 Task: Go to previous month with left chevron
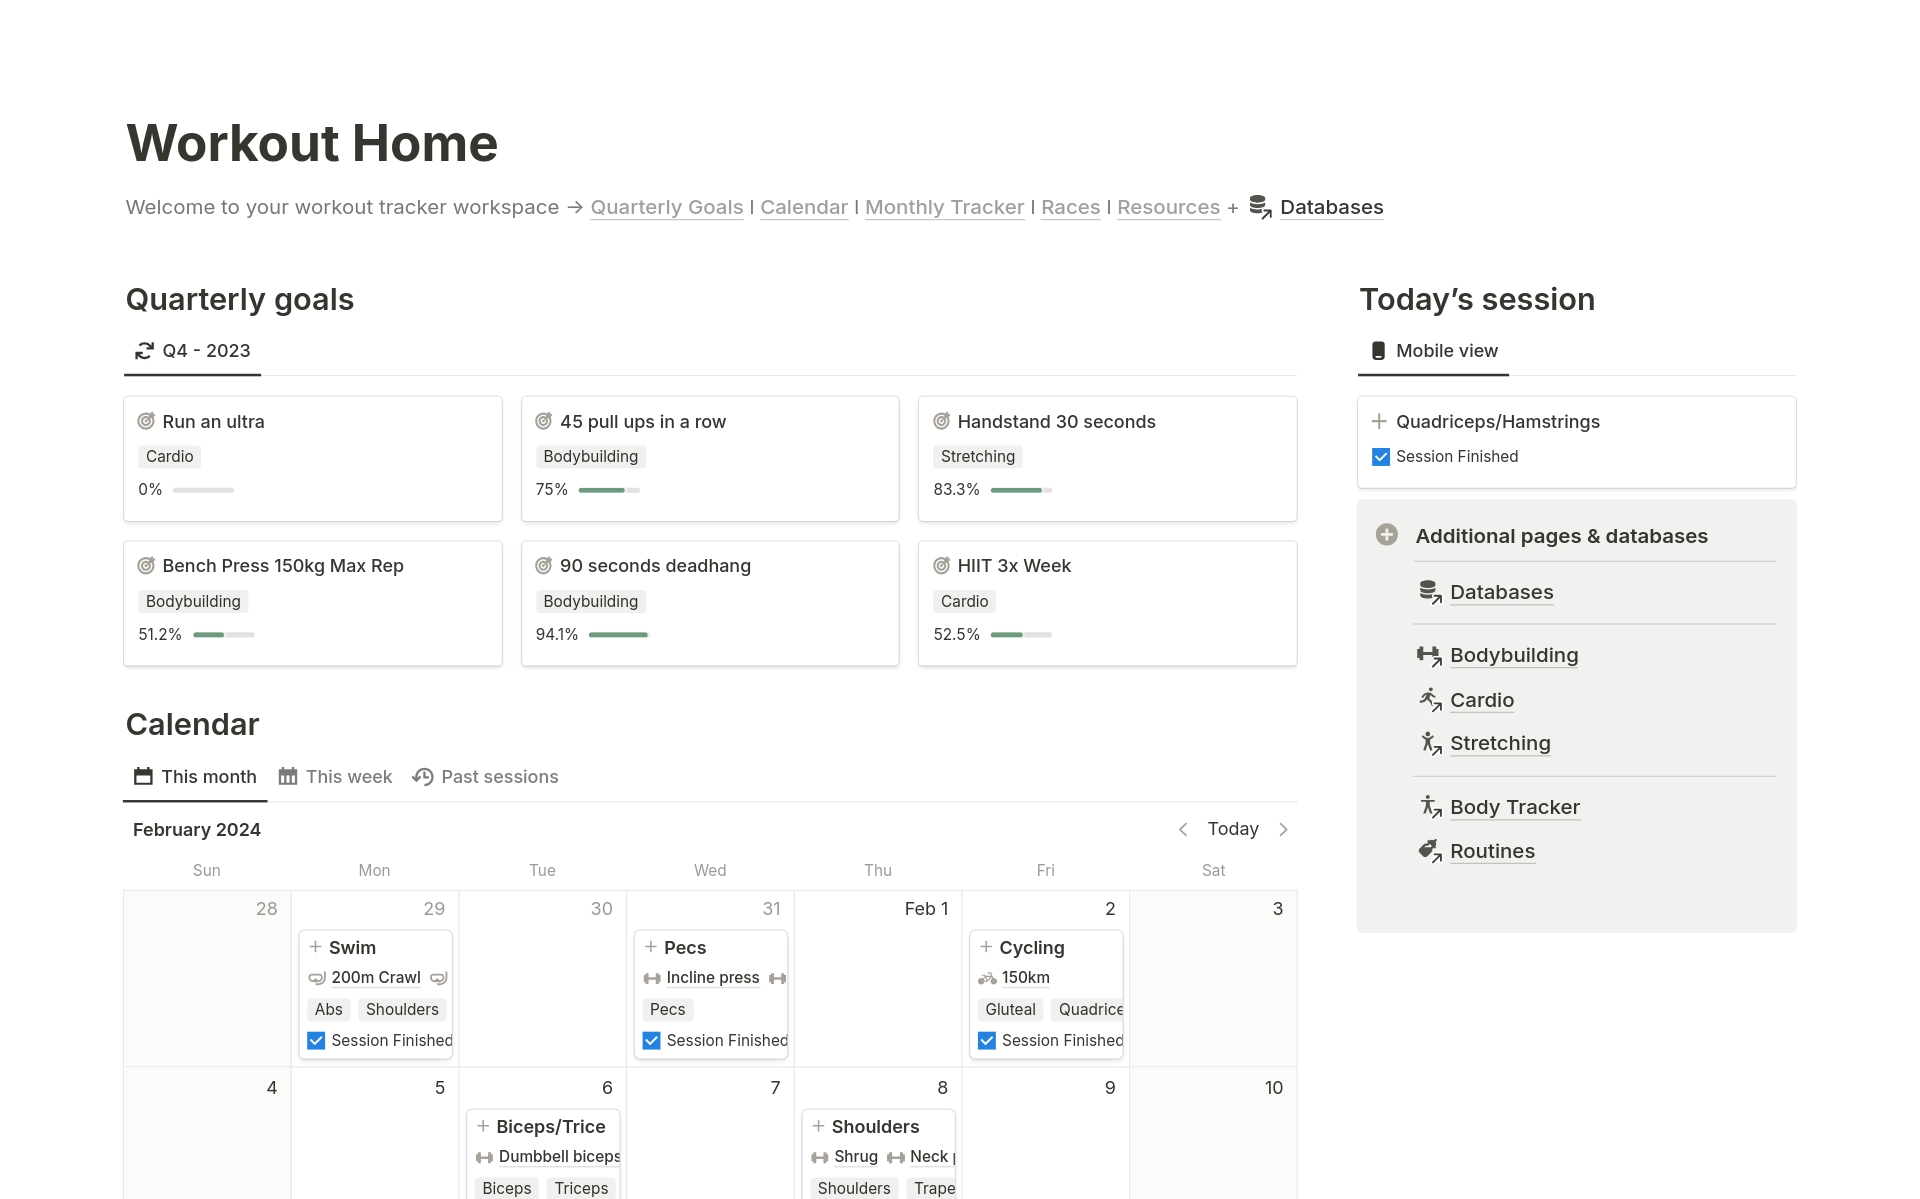1183,829
